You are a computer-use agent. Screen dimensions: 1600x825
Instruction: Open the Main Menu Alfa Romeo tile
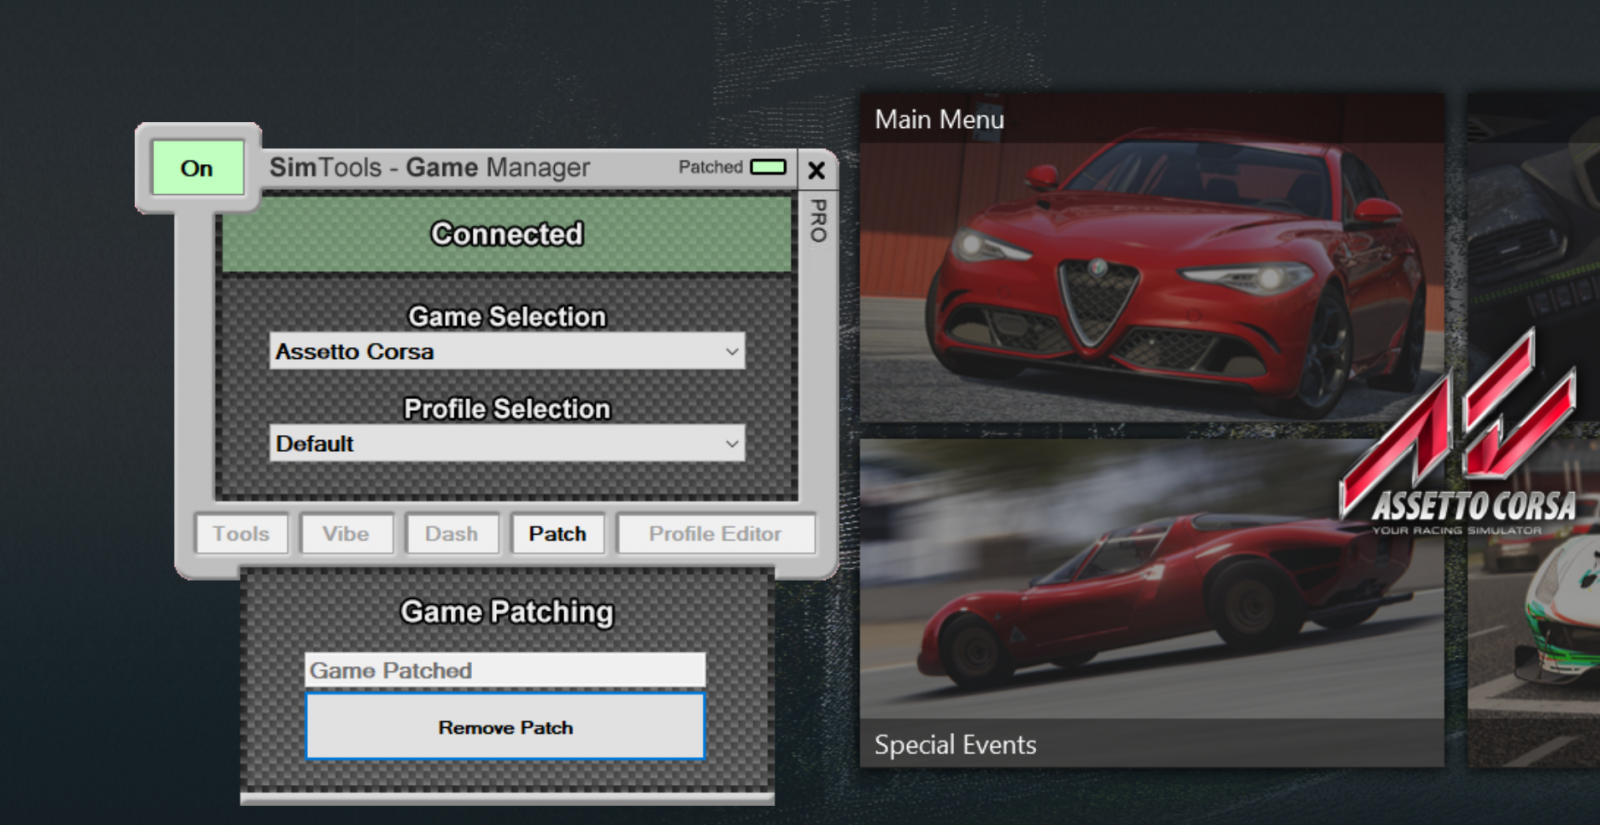(x=1152, y=258)
